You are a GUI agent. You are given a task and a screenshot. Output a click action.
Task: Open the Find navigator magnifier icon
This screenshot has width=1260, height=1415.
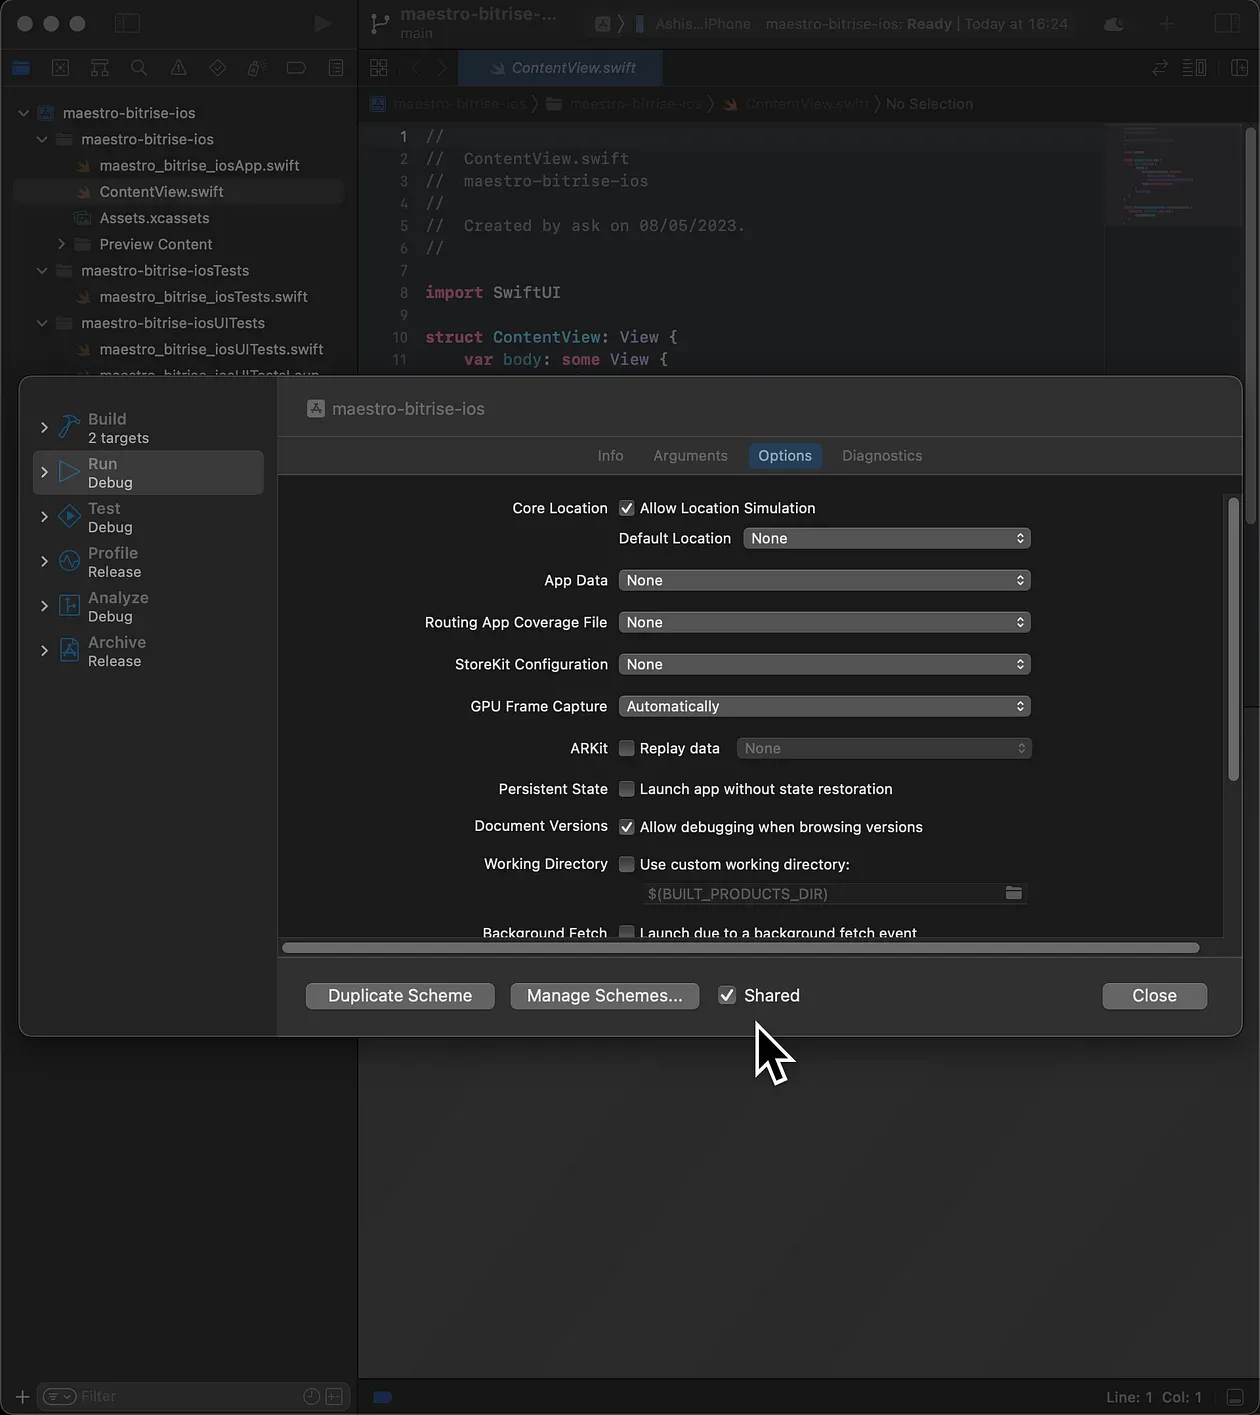(x=139, y=68)
